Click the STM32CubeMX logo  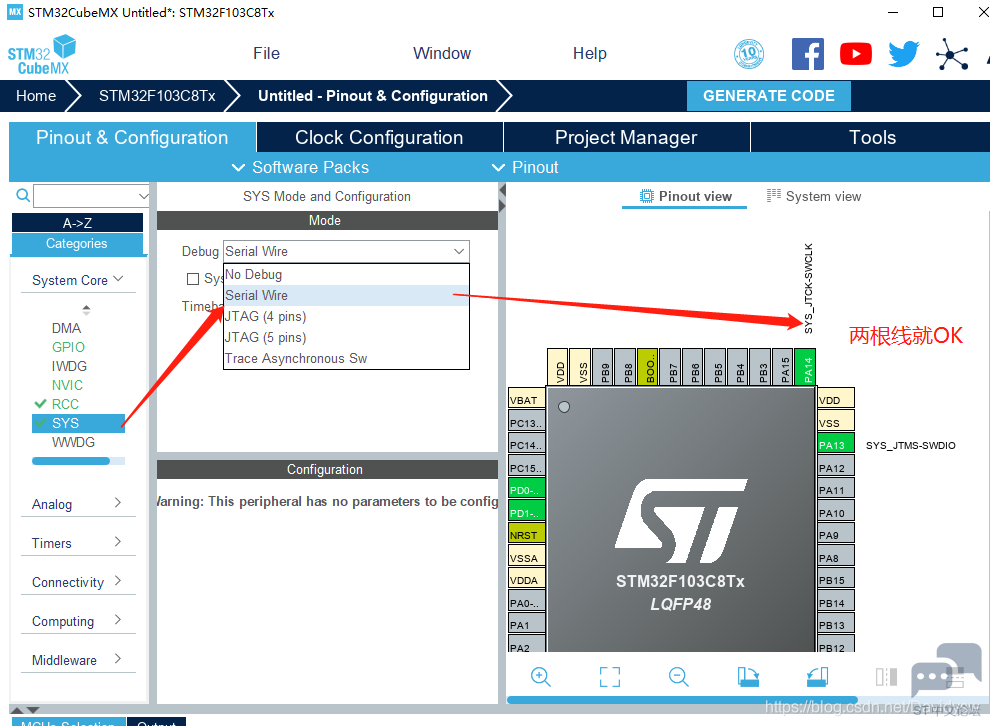42,56
